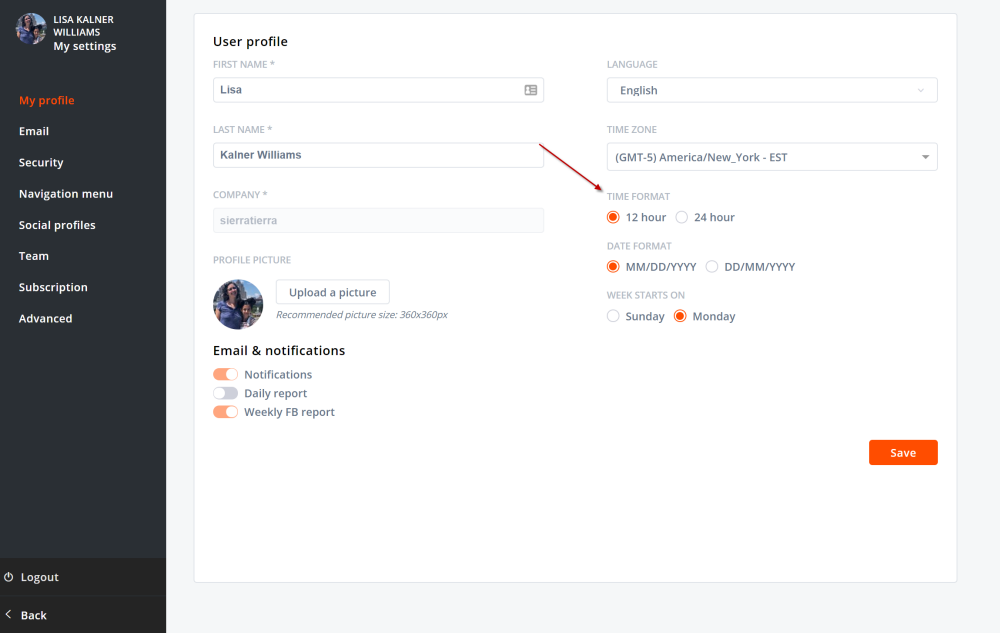Viewport: 1000px width, 633px height.
Task: Expand the Time Zone dropdown
Action: 771,157
